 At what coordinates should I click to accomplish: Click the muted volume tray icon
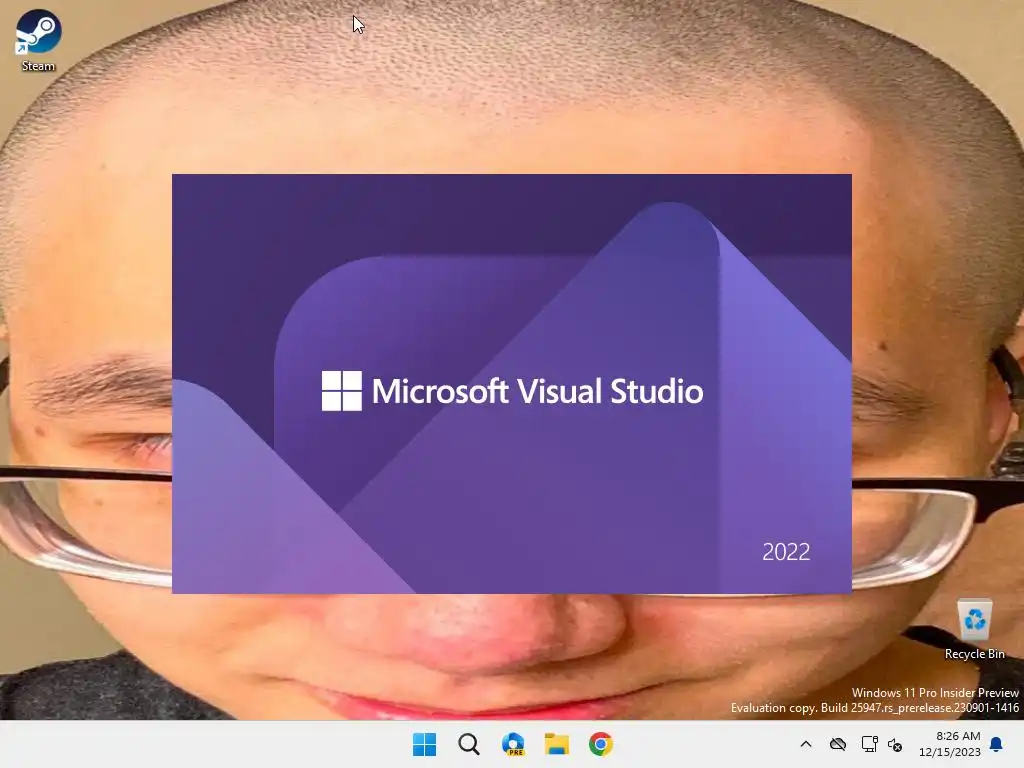pos(895,744)
